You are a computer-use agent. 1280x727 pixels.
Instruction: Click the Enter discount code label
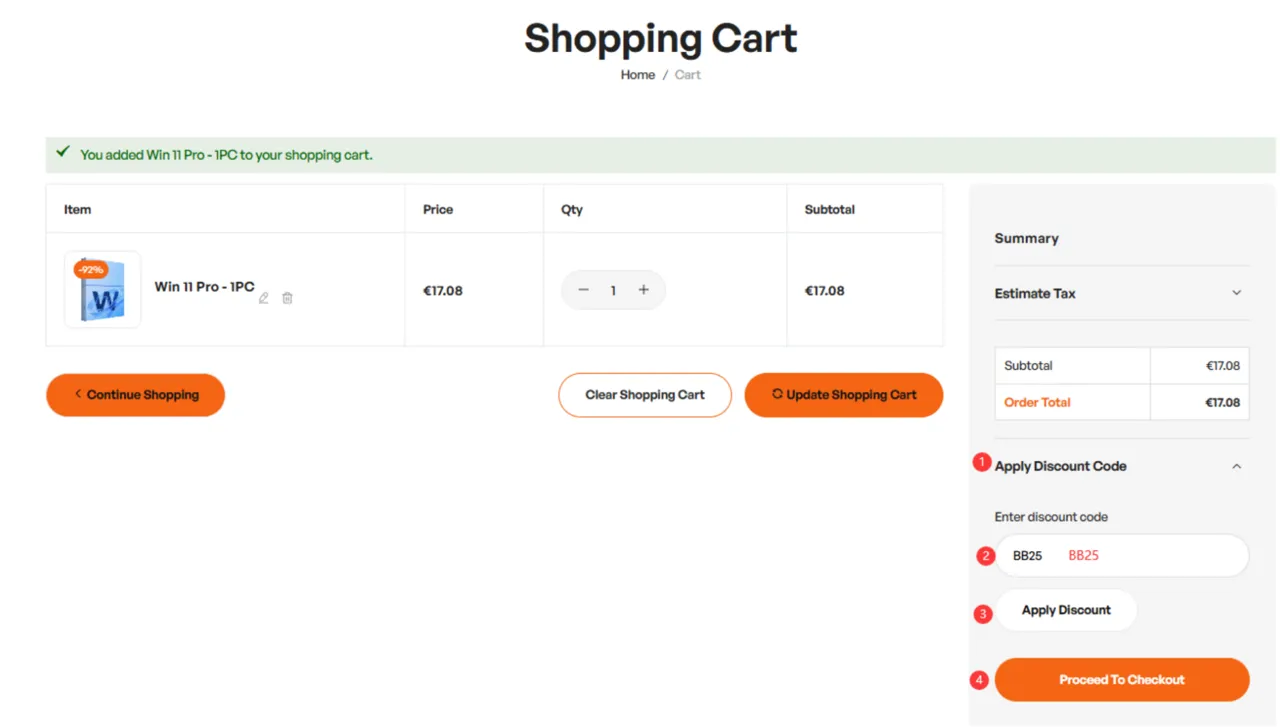click(x=1051, y=517)
